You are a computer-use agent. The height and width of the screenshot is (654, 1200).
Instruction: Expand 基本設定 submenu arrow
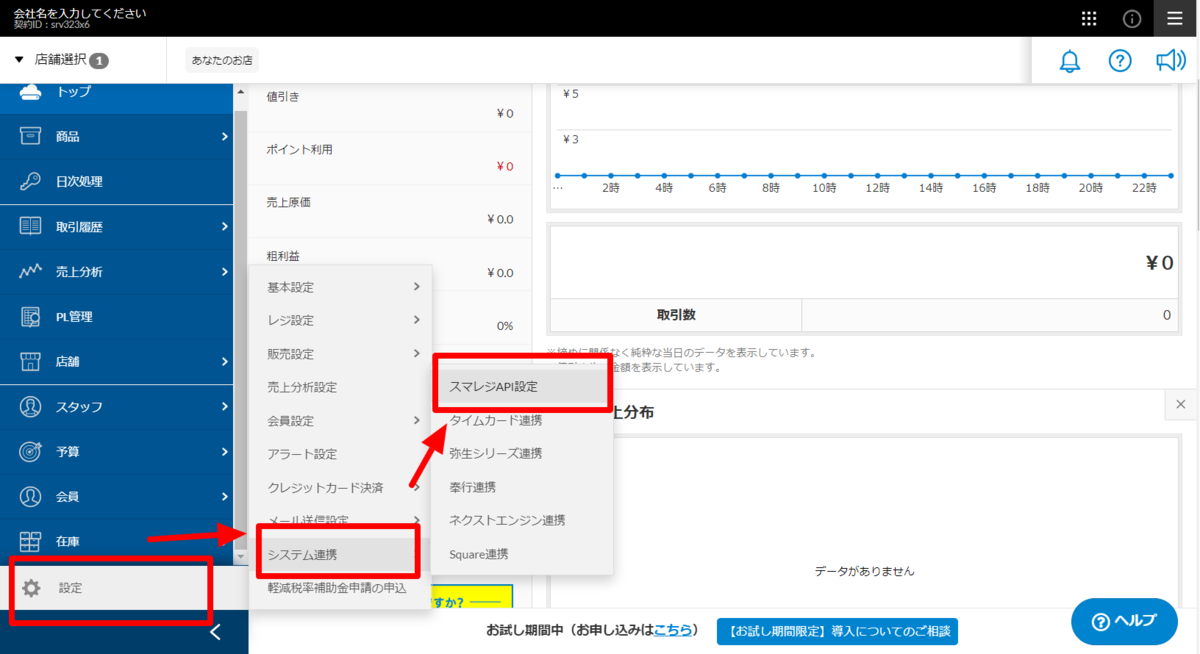coord(416,287)
